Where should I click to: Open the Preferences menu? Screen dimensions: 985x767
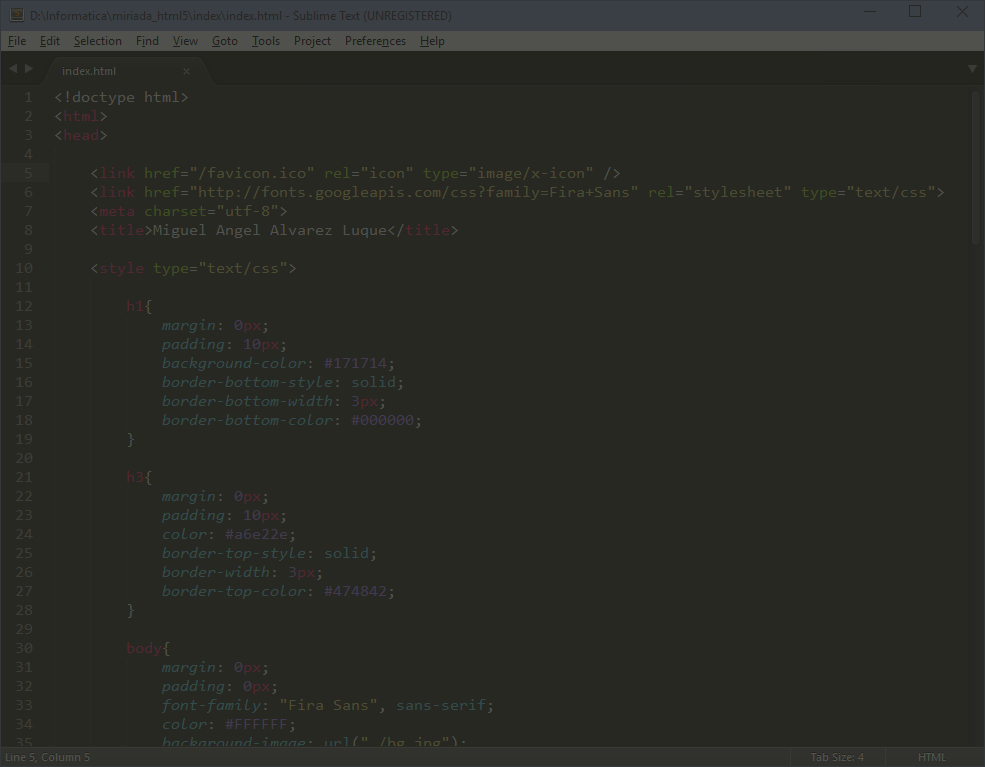tap(375, 41)
